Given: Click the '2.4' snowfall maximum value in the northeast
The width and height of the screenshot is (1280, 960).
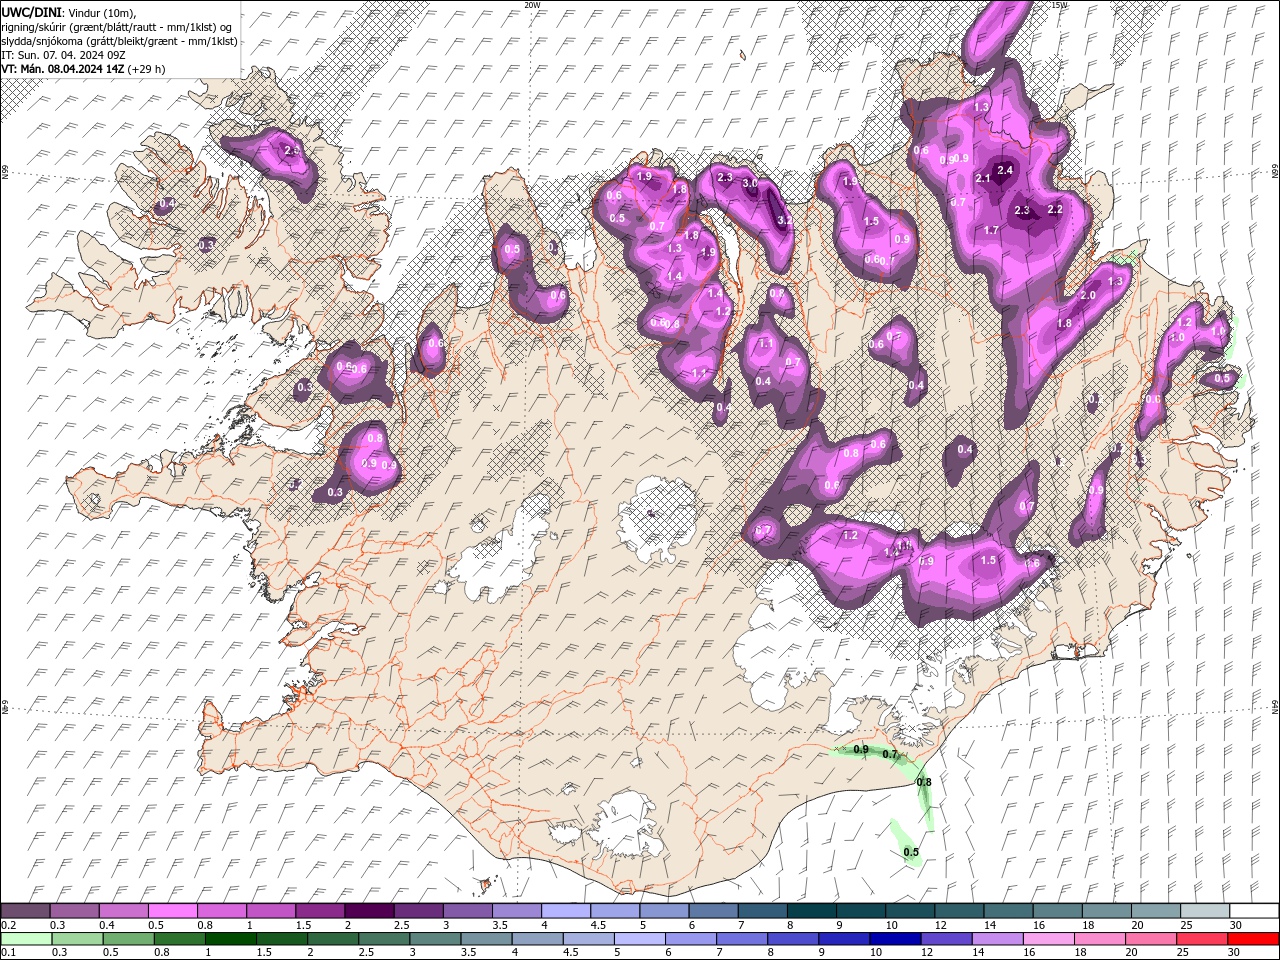Looking at the screenshot, I should tap(1005, 171).
